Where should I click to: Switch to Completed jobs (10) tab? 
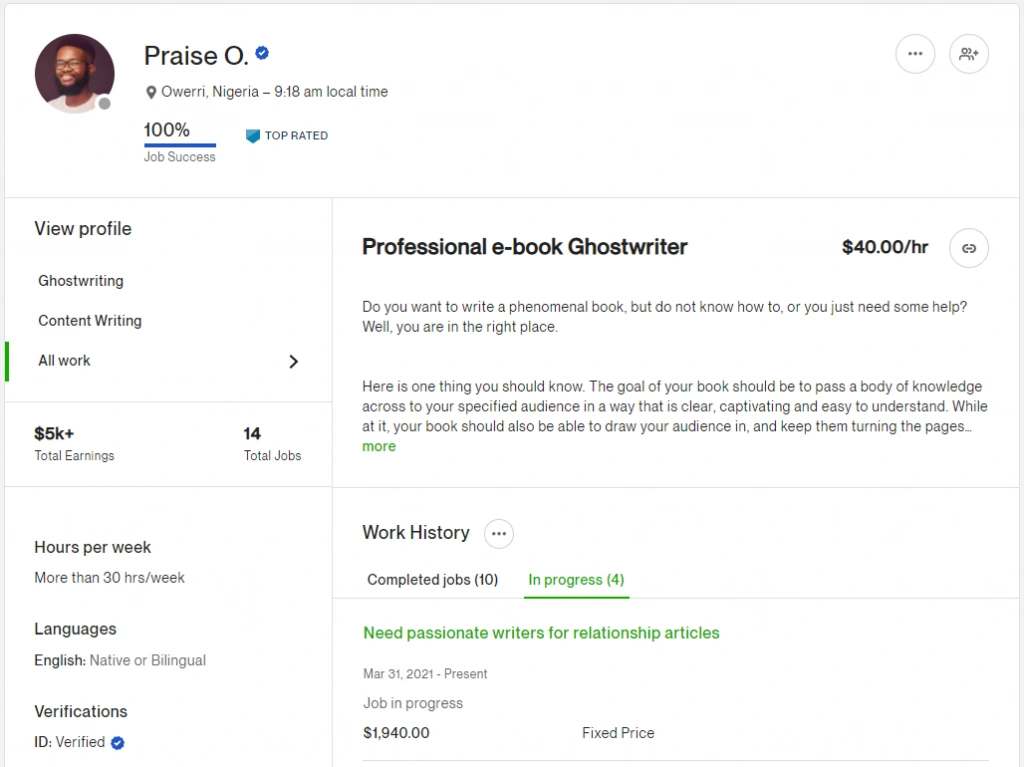pos(432,579)
